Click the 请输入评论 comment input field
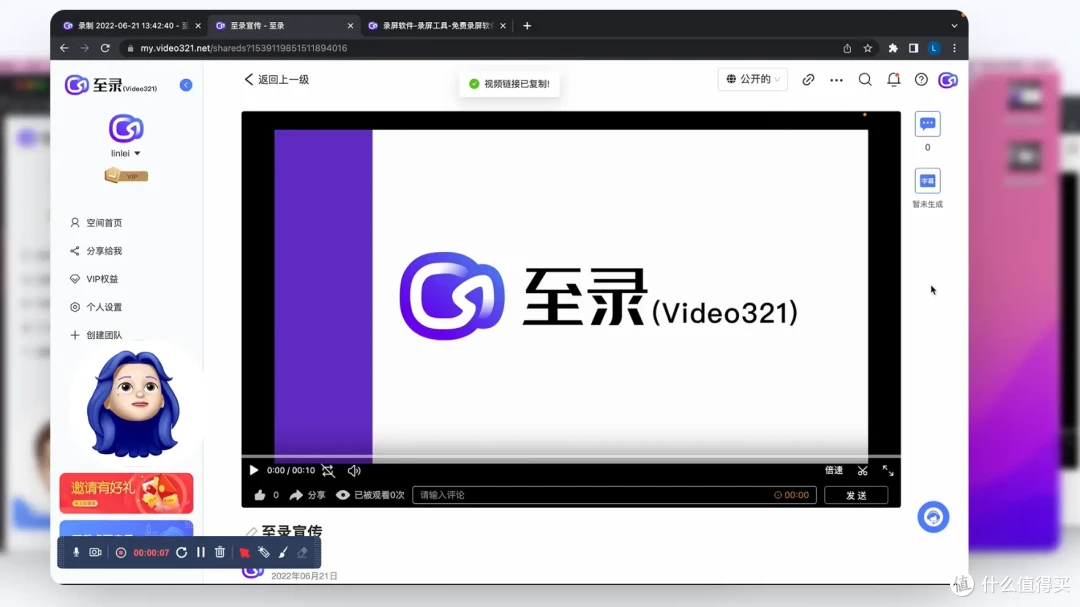This screenshot has width=1080, height=607. pos(614,495)
